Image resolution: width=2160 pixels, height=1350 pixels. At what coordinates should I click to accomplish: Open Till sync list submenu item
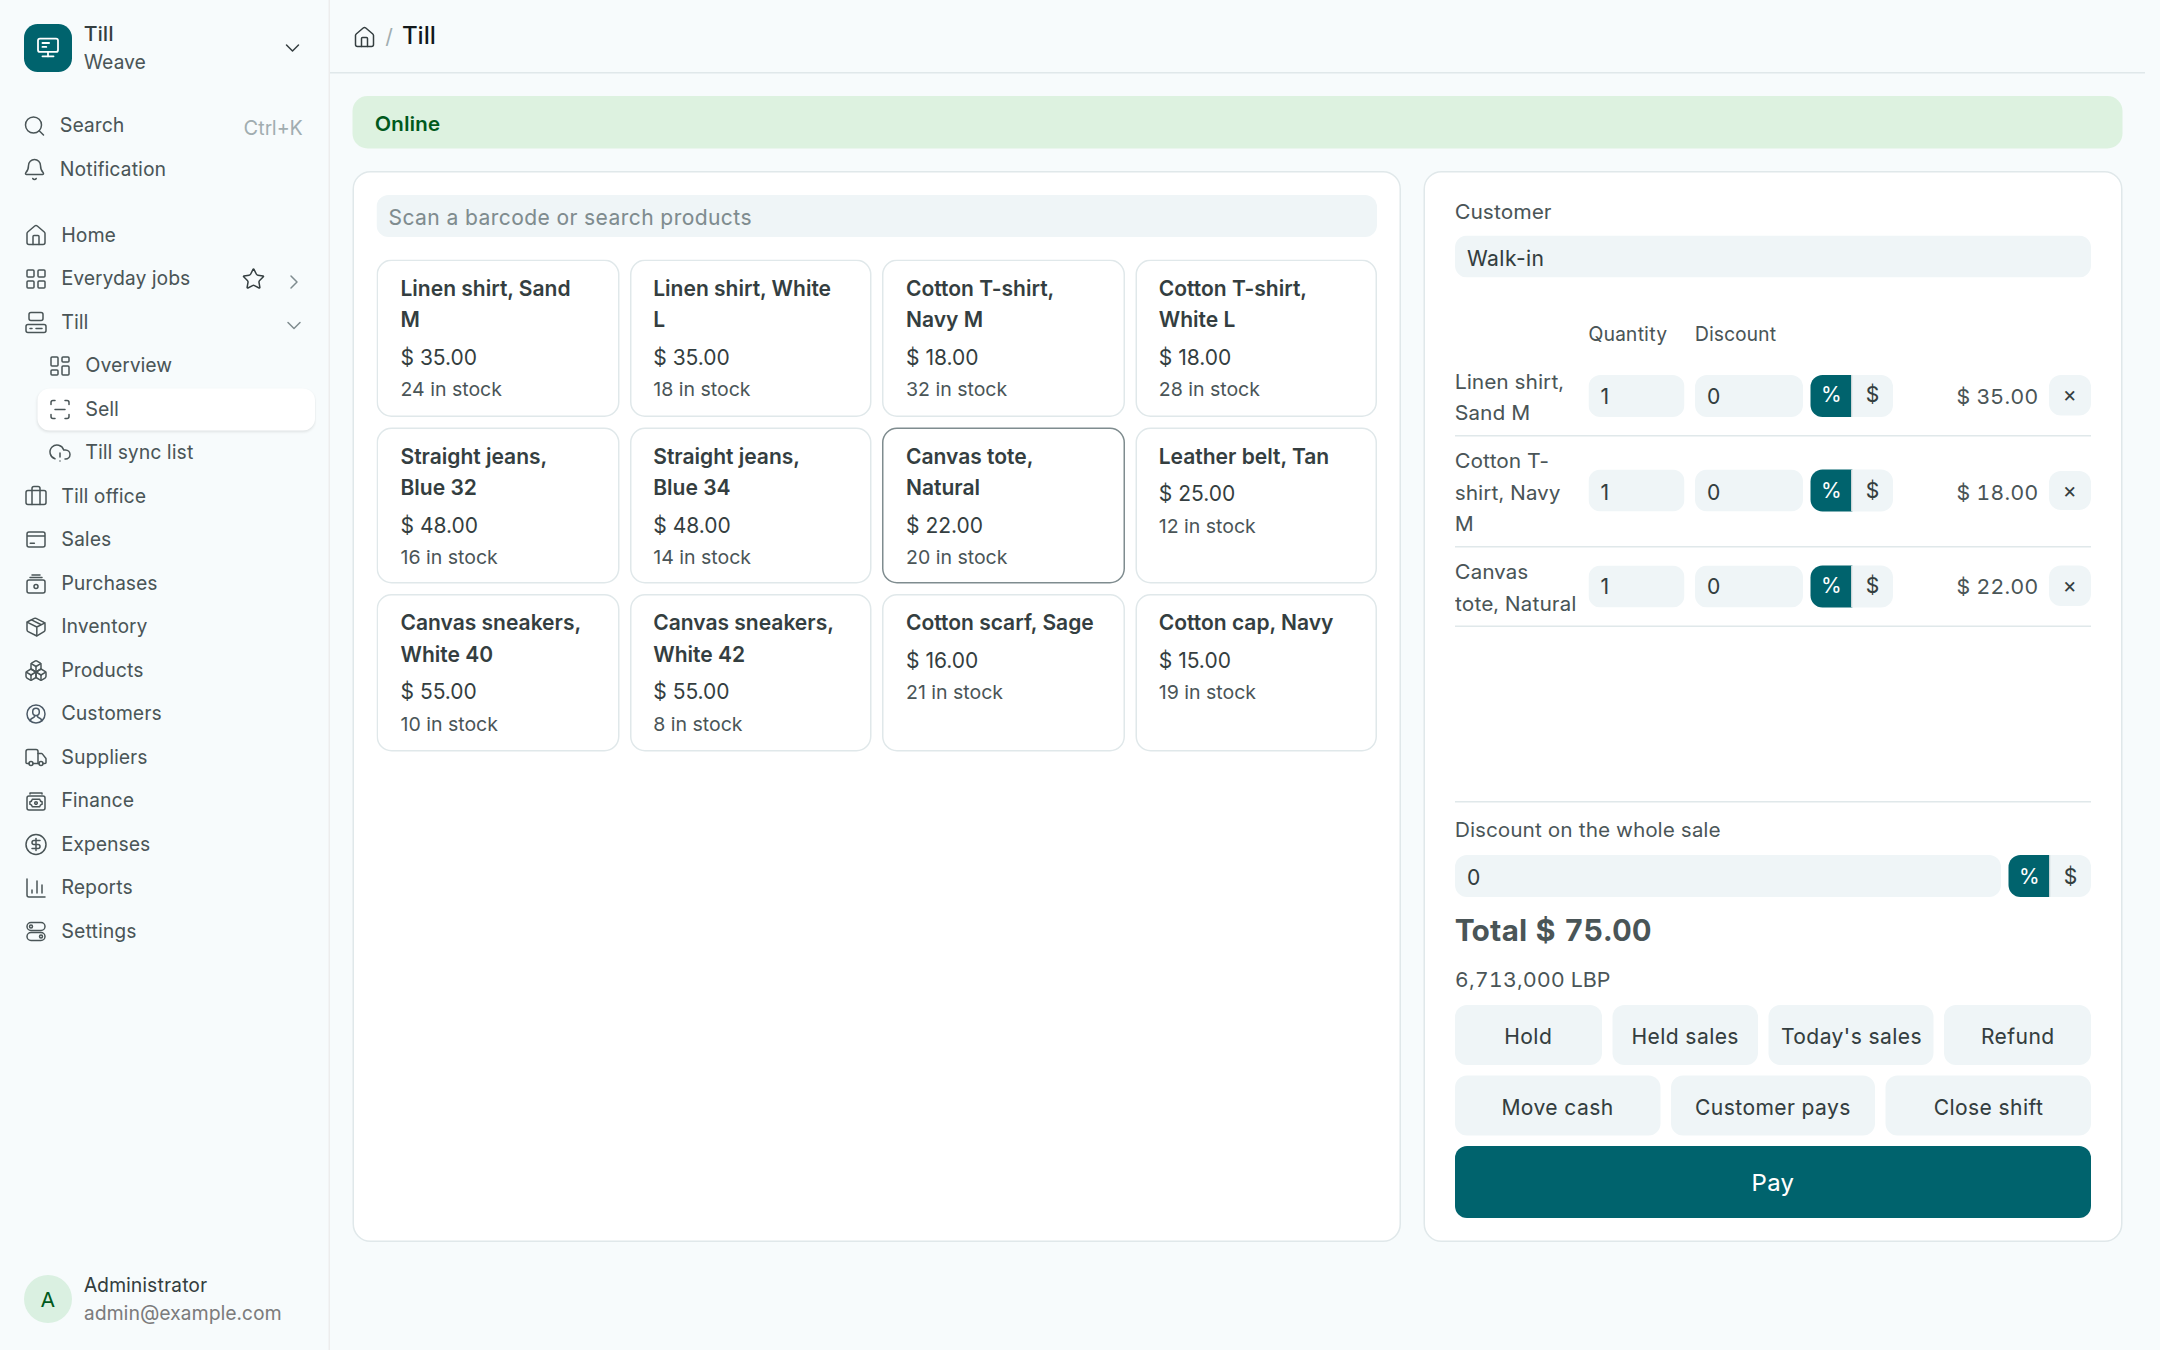176,453
